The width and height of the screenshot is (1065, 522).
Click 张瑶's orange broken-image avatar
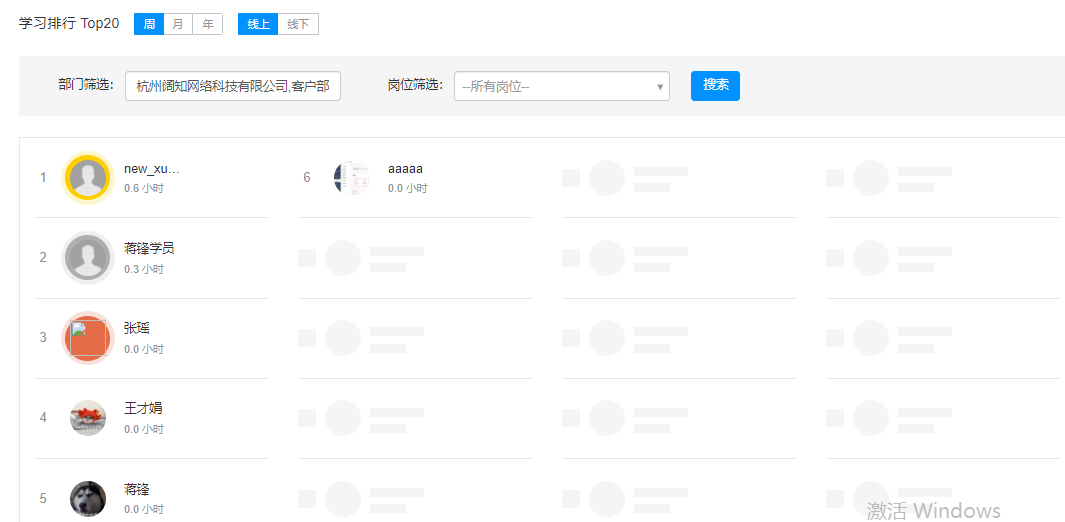point(88,338)
